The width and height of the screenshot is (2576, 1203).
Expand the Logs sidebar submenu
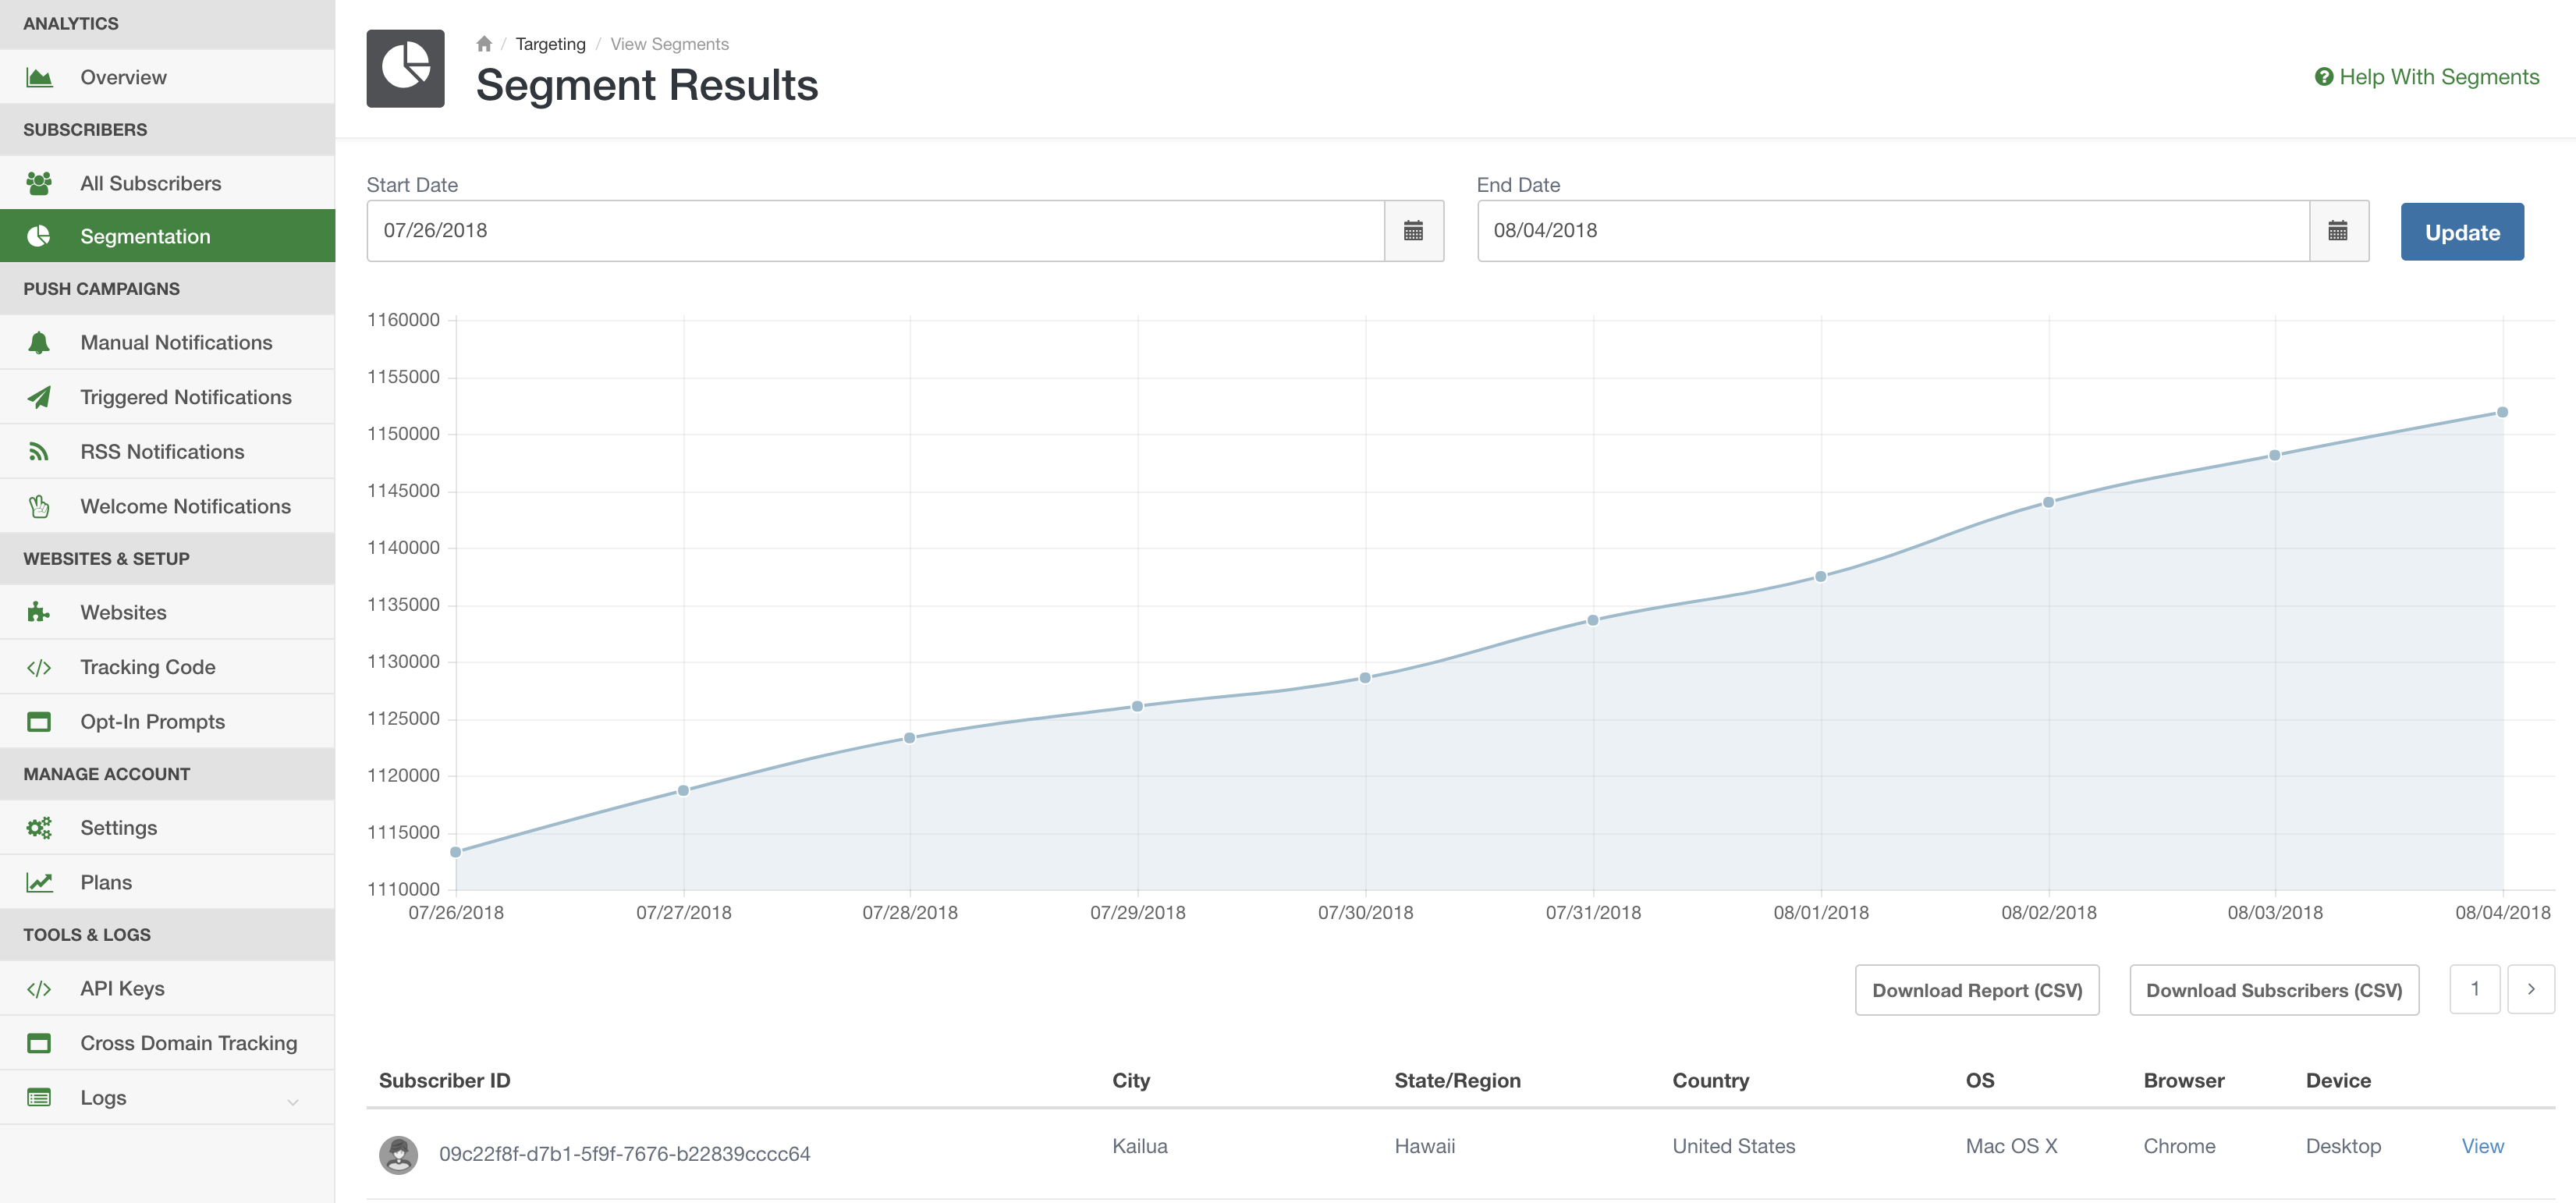click(292, 1101)
